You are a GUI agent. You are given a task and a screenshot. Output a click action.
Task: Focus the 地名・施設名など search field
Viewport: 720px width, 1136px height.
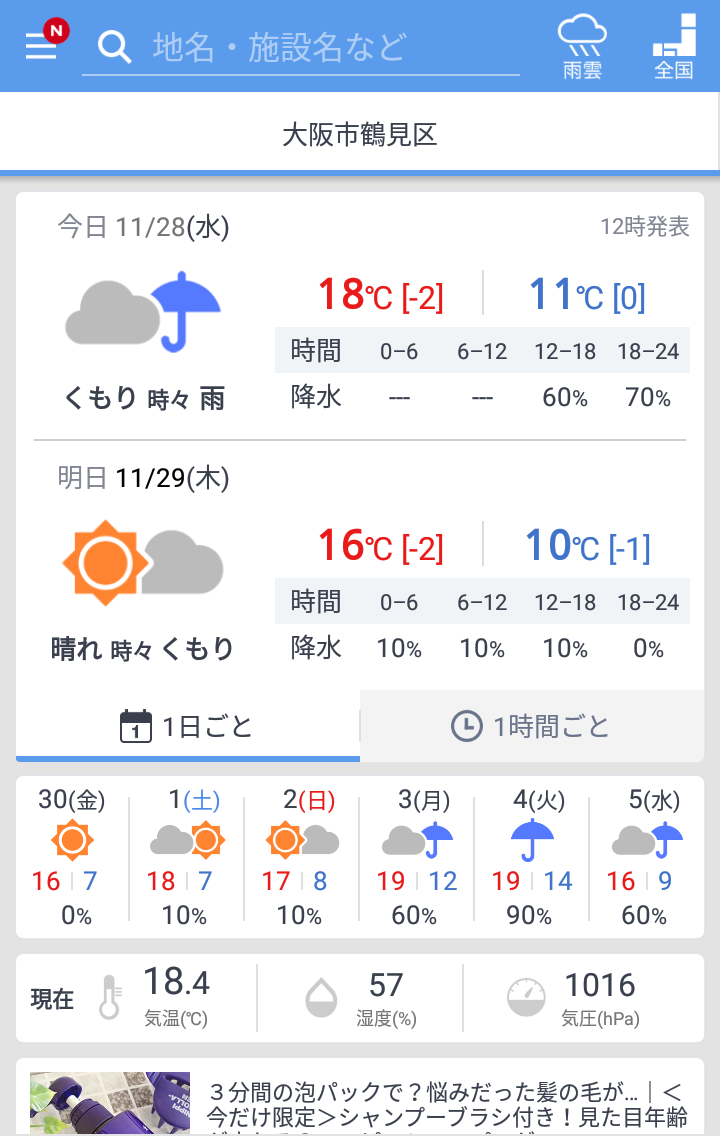301,48
